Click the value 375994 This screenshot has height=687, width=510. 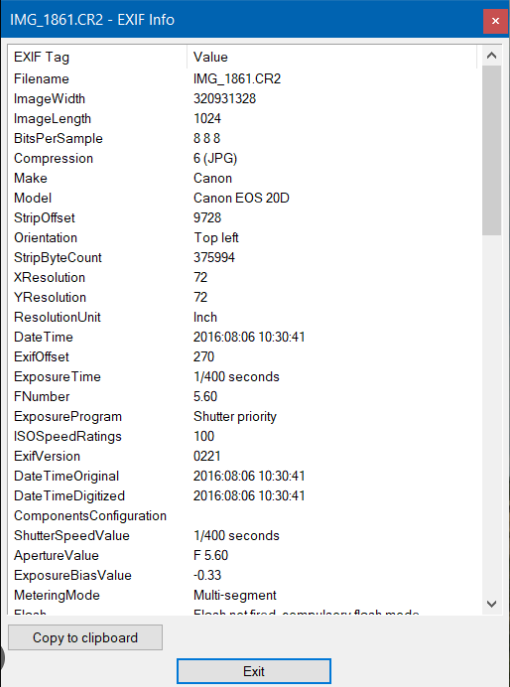point(214,258)
